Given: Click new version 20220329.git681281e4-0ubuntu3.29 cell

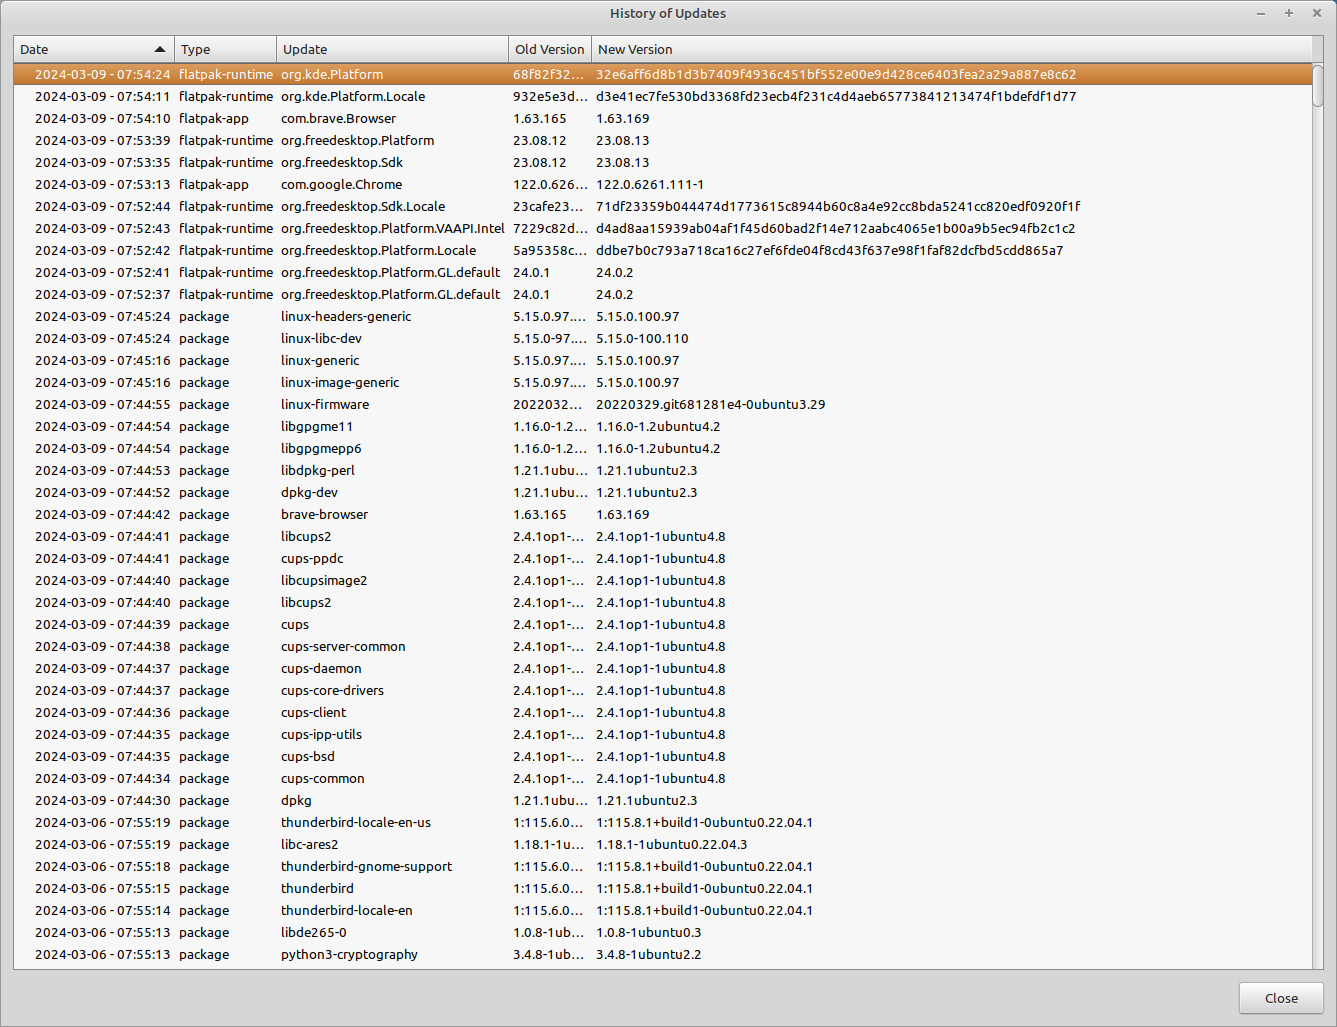Looking at the screenshot, I should [711, 404].
